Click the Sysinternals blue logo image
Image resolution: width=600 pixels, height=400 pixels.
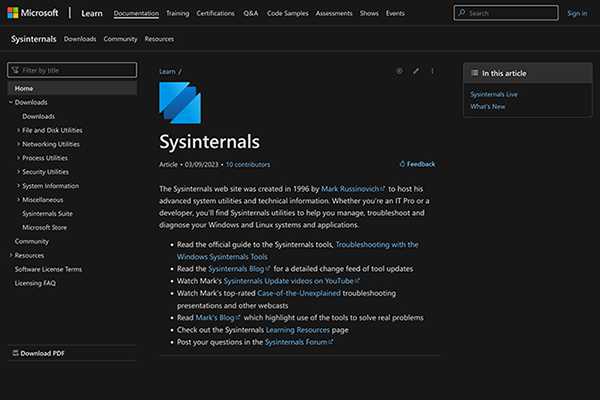tap(180, 103)
